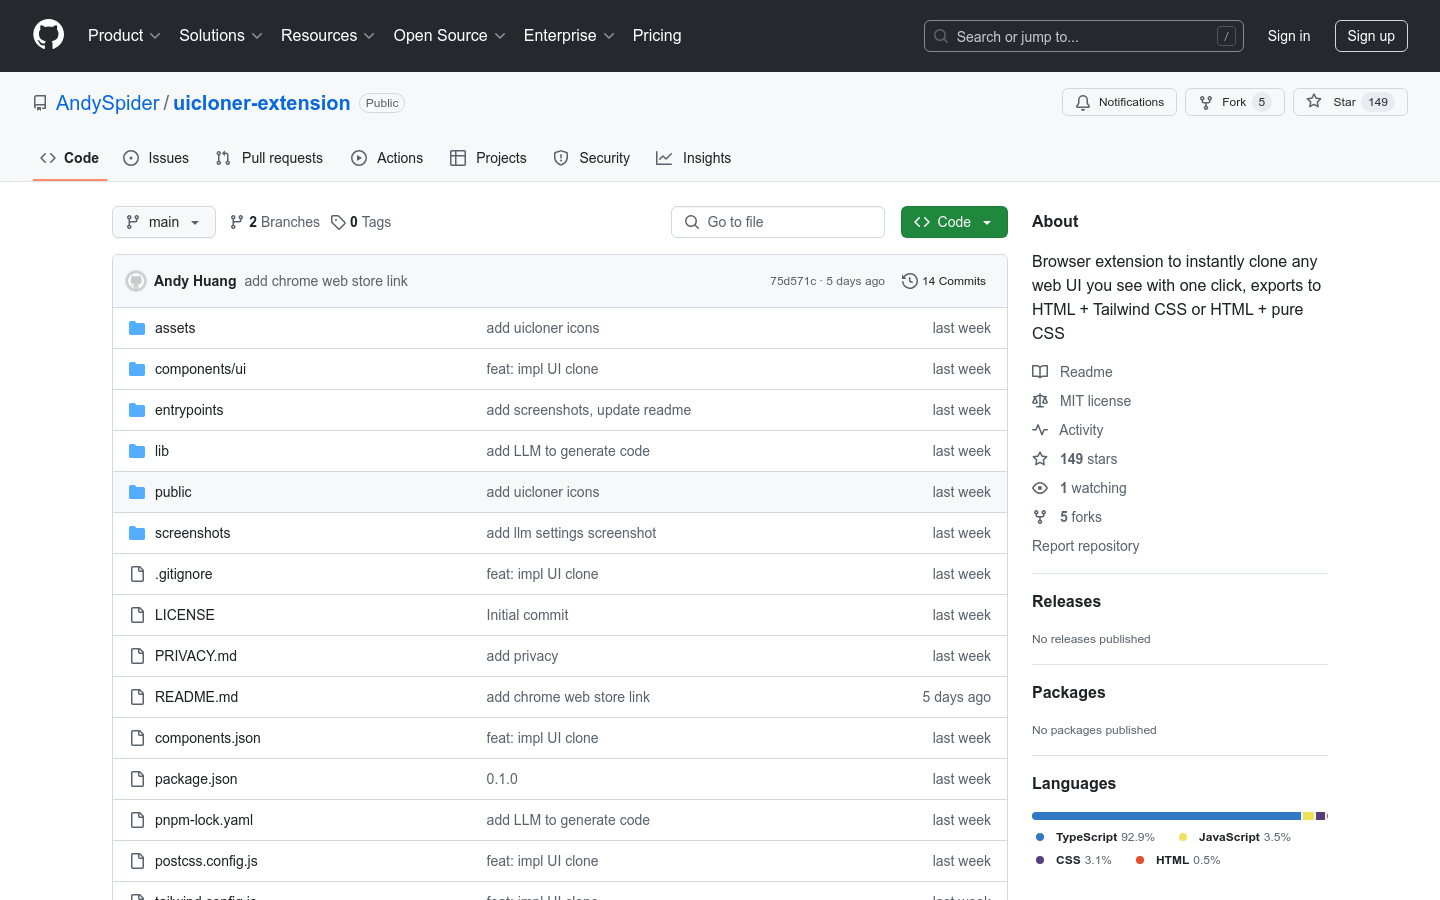Open the Code tab
1440x900 pixels.
(x=69, y=158)
